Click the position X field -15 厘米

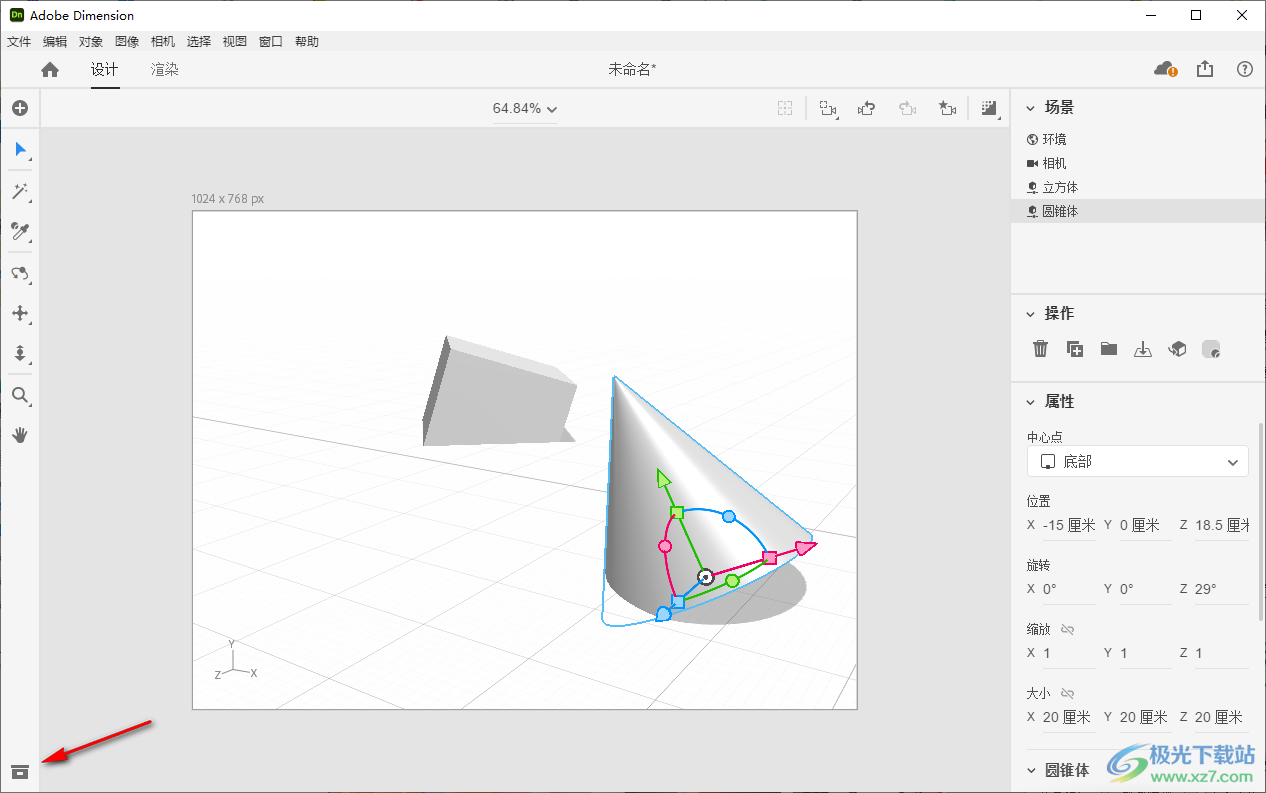tap(1069, 525)
